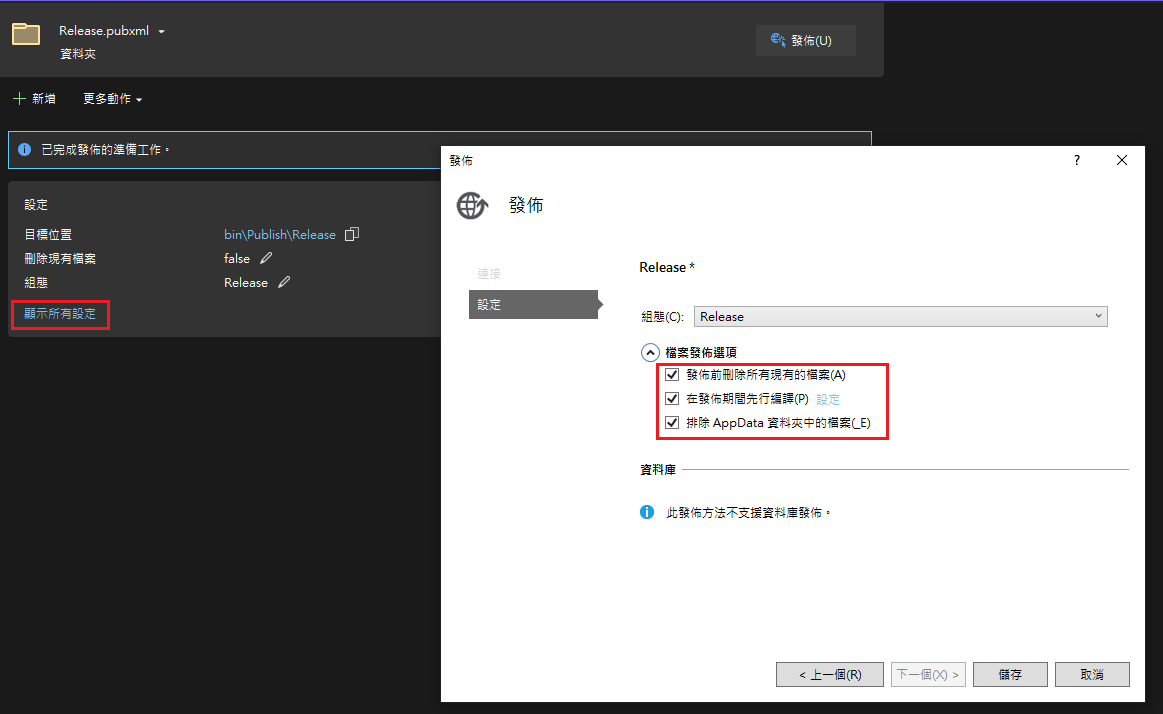Open the Release.pubxml profile dropdown
The width and height of the screenshot is (1163, 714).
coord(162,30)
